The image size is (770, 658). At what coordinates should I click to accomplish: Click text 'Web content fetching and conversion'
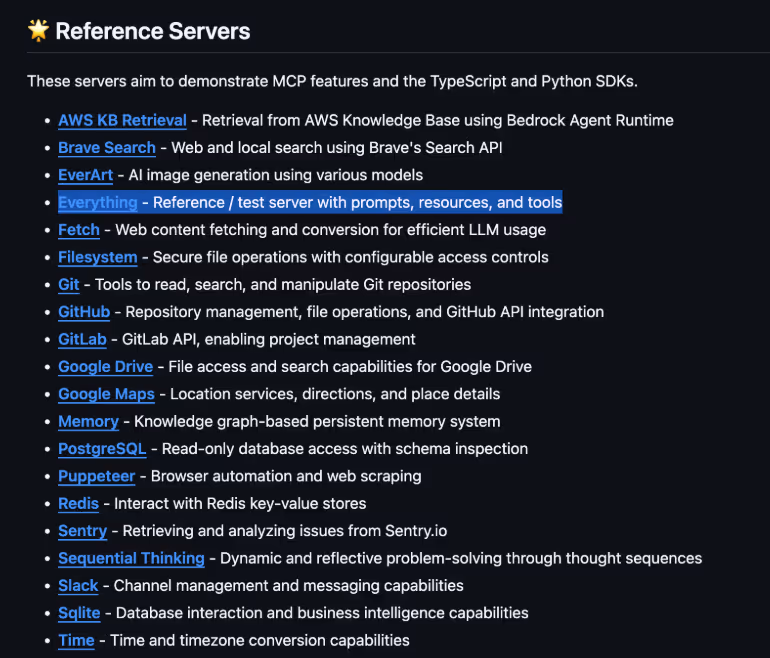click(x=247, y=230)
